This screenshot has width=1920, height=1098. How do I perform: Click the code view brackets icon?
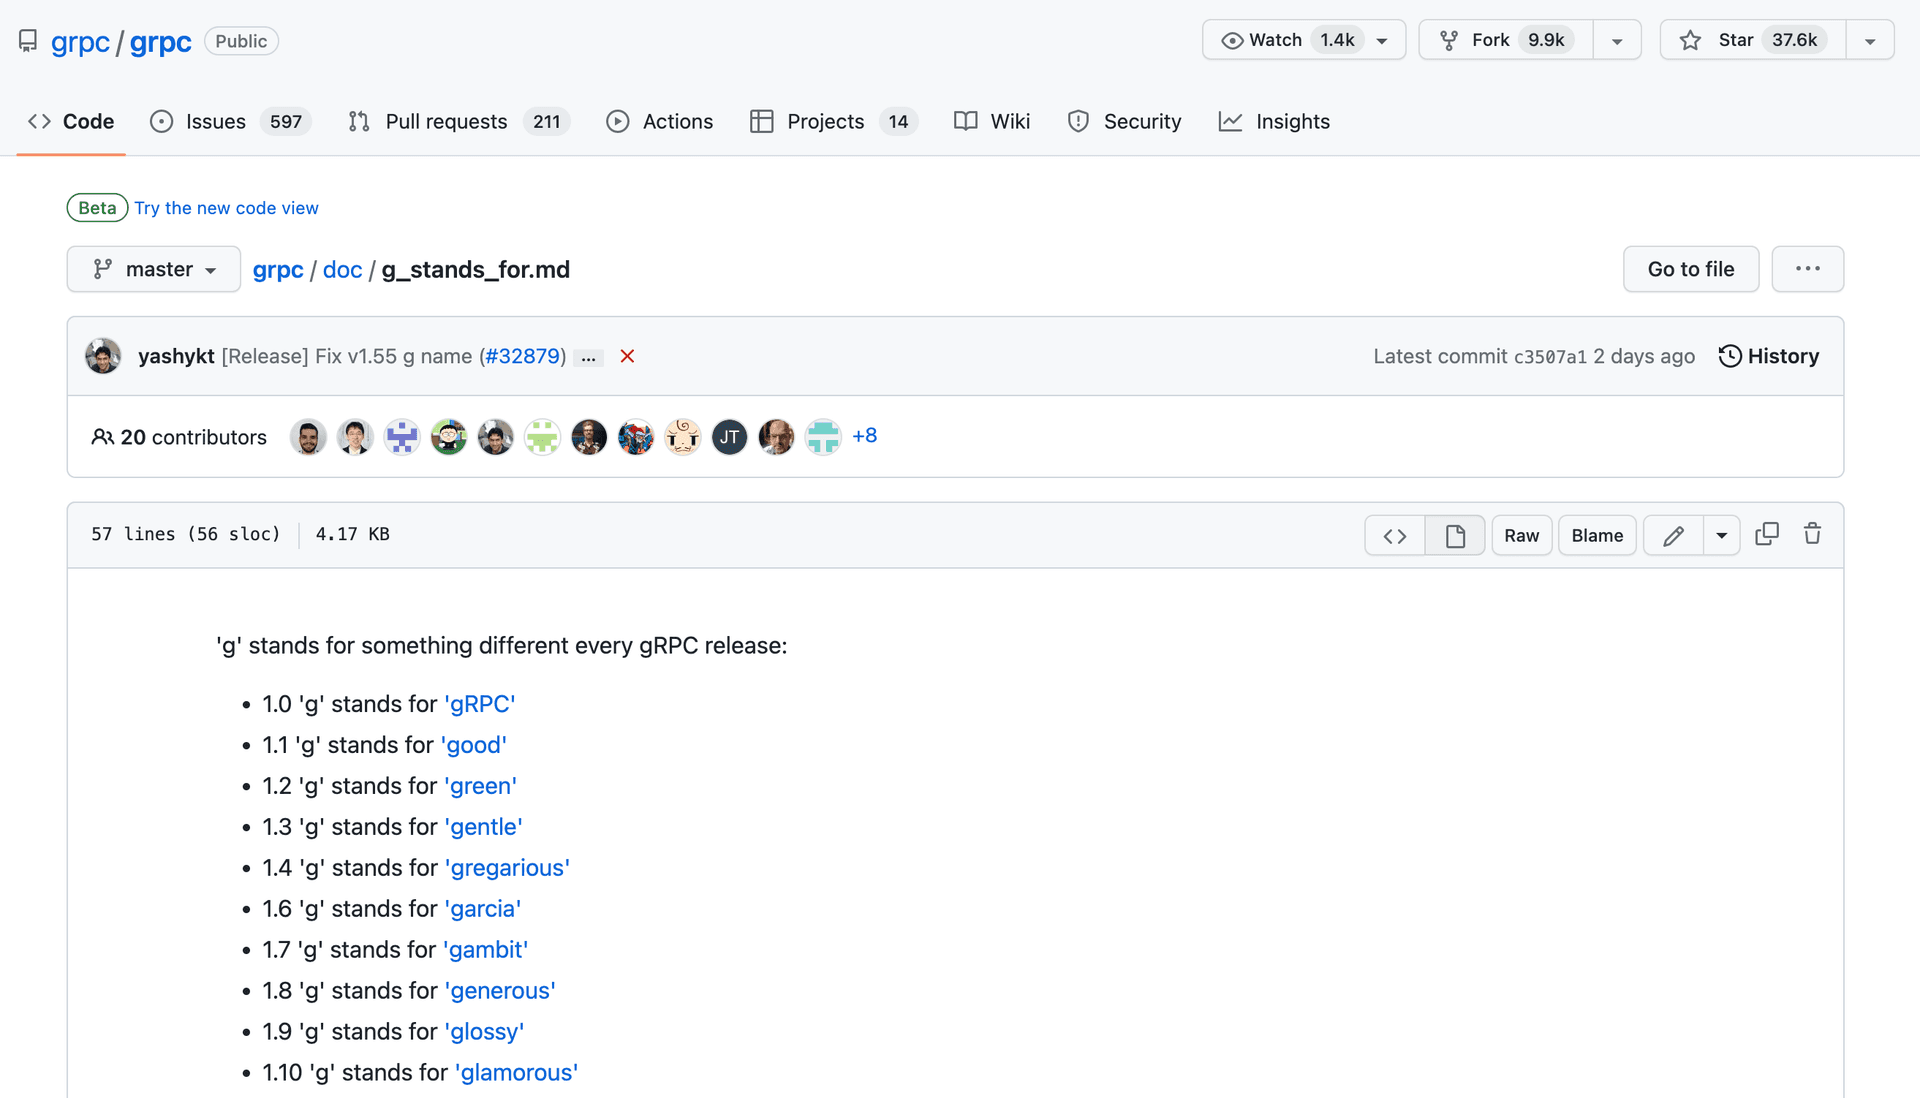point(1394,534)
